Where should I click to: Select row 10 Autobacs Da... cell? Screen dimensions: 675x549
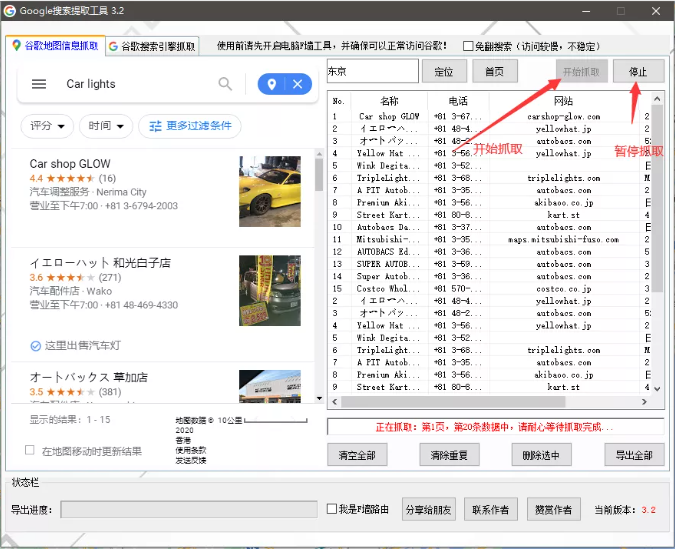389,227
